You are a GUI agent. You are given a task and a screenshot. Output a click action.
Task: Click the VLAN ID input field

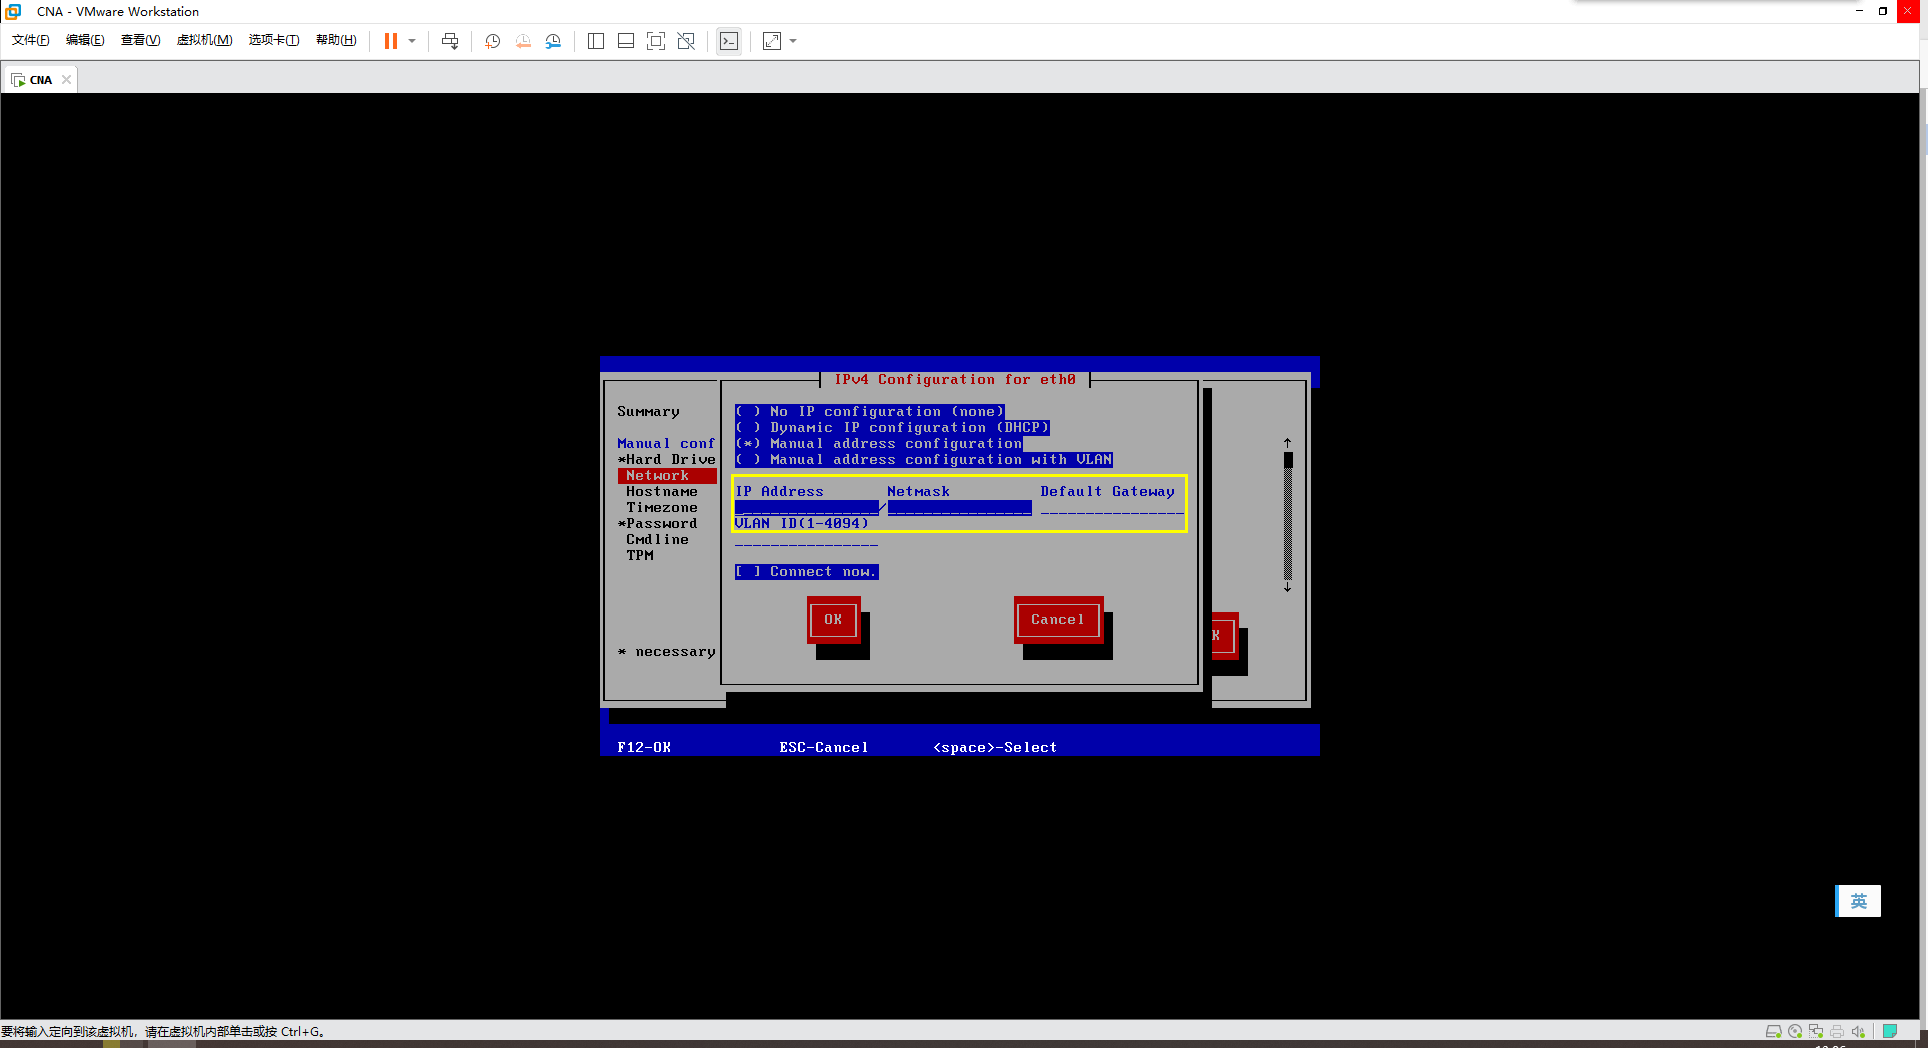[x=806, y=540]
